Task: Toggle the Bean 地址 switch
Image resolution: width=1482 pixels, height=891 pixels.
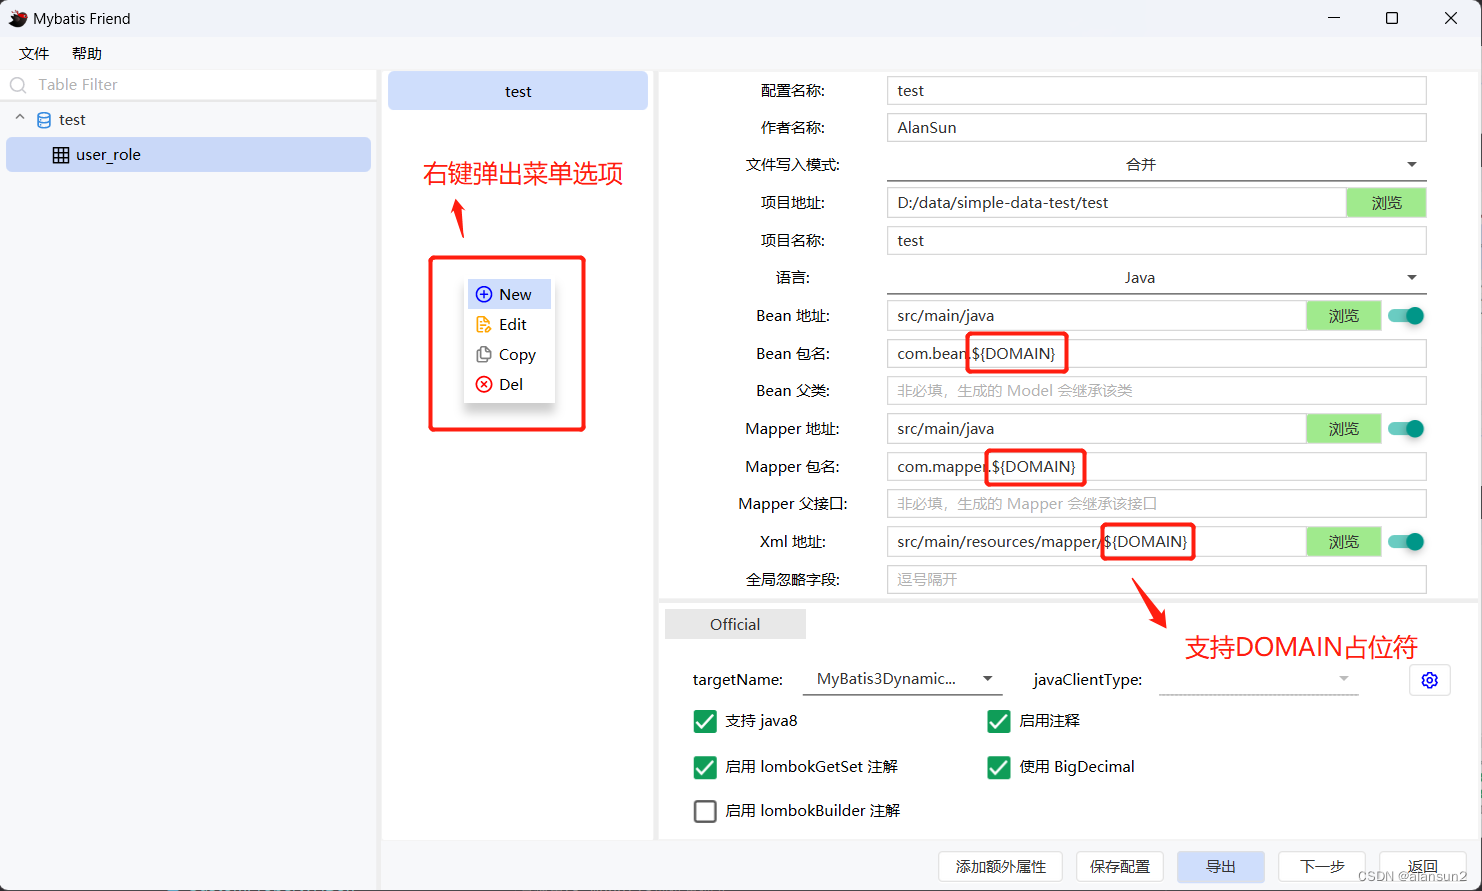Action: pyautogui.click(x=1406, y=316)
